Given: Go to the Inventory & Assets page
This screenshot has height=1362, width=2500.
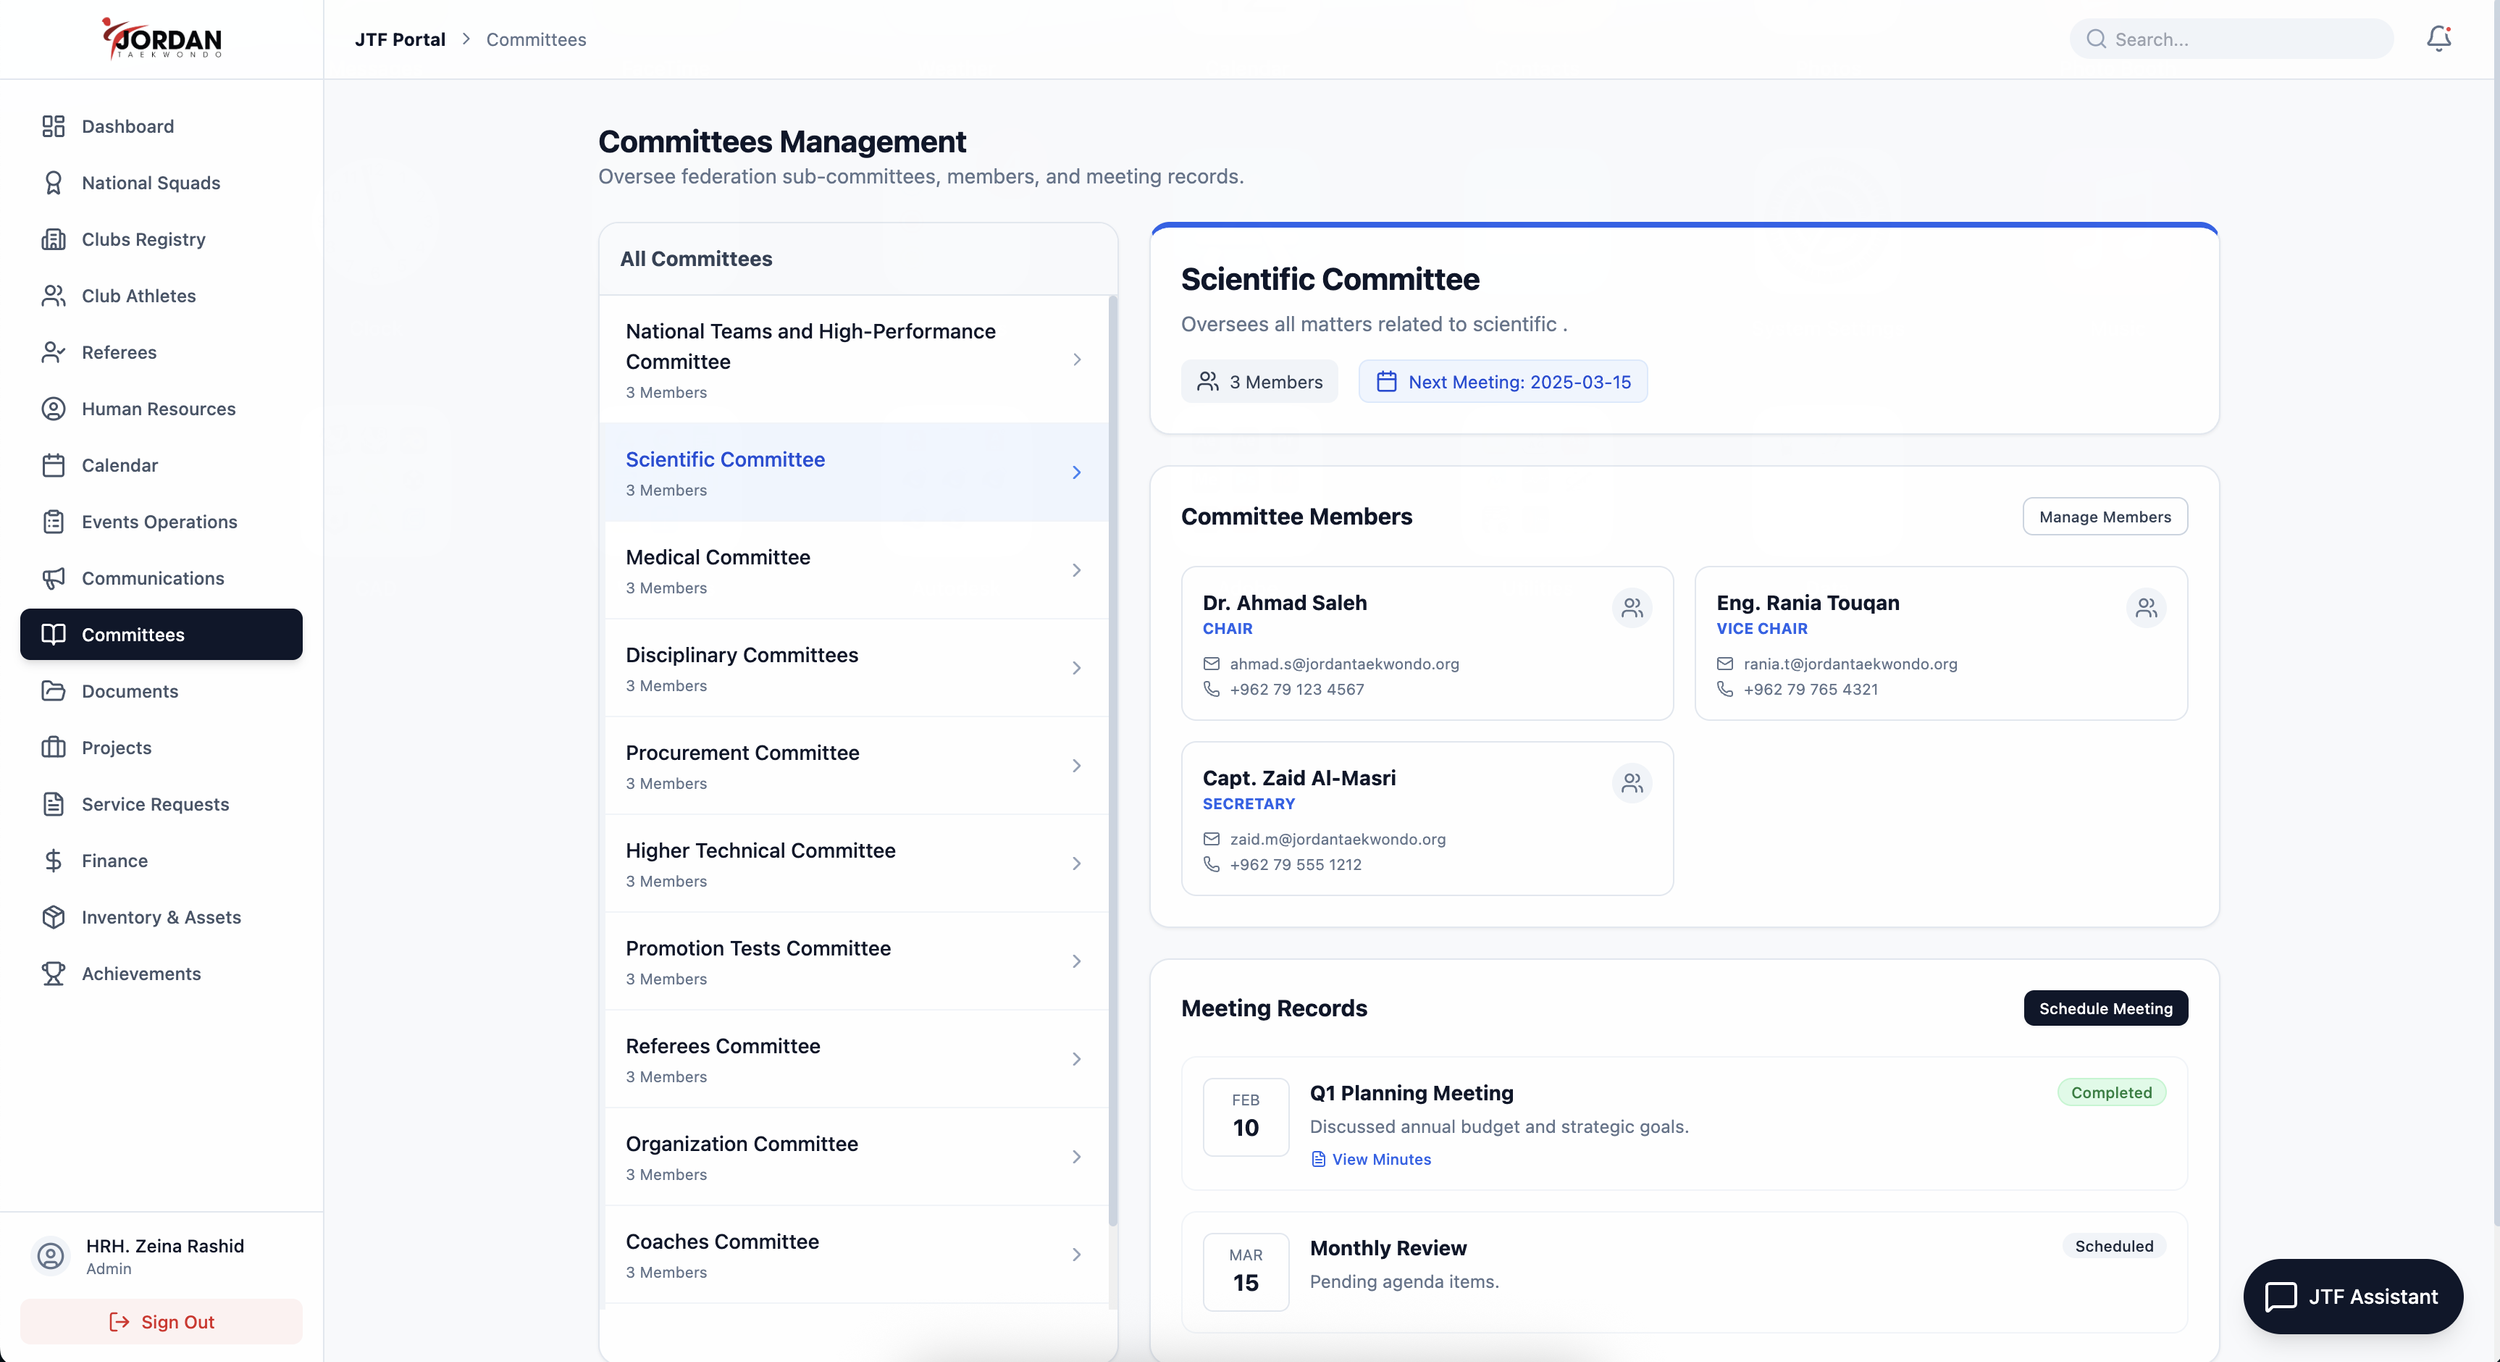Looking at the screenshot, I should [161, 917].
